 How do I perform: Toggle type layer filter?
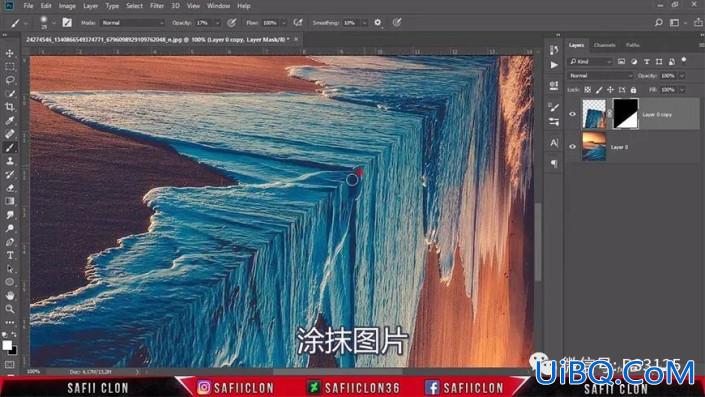647,62
